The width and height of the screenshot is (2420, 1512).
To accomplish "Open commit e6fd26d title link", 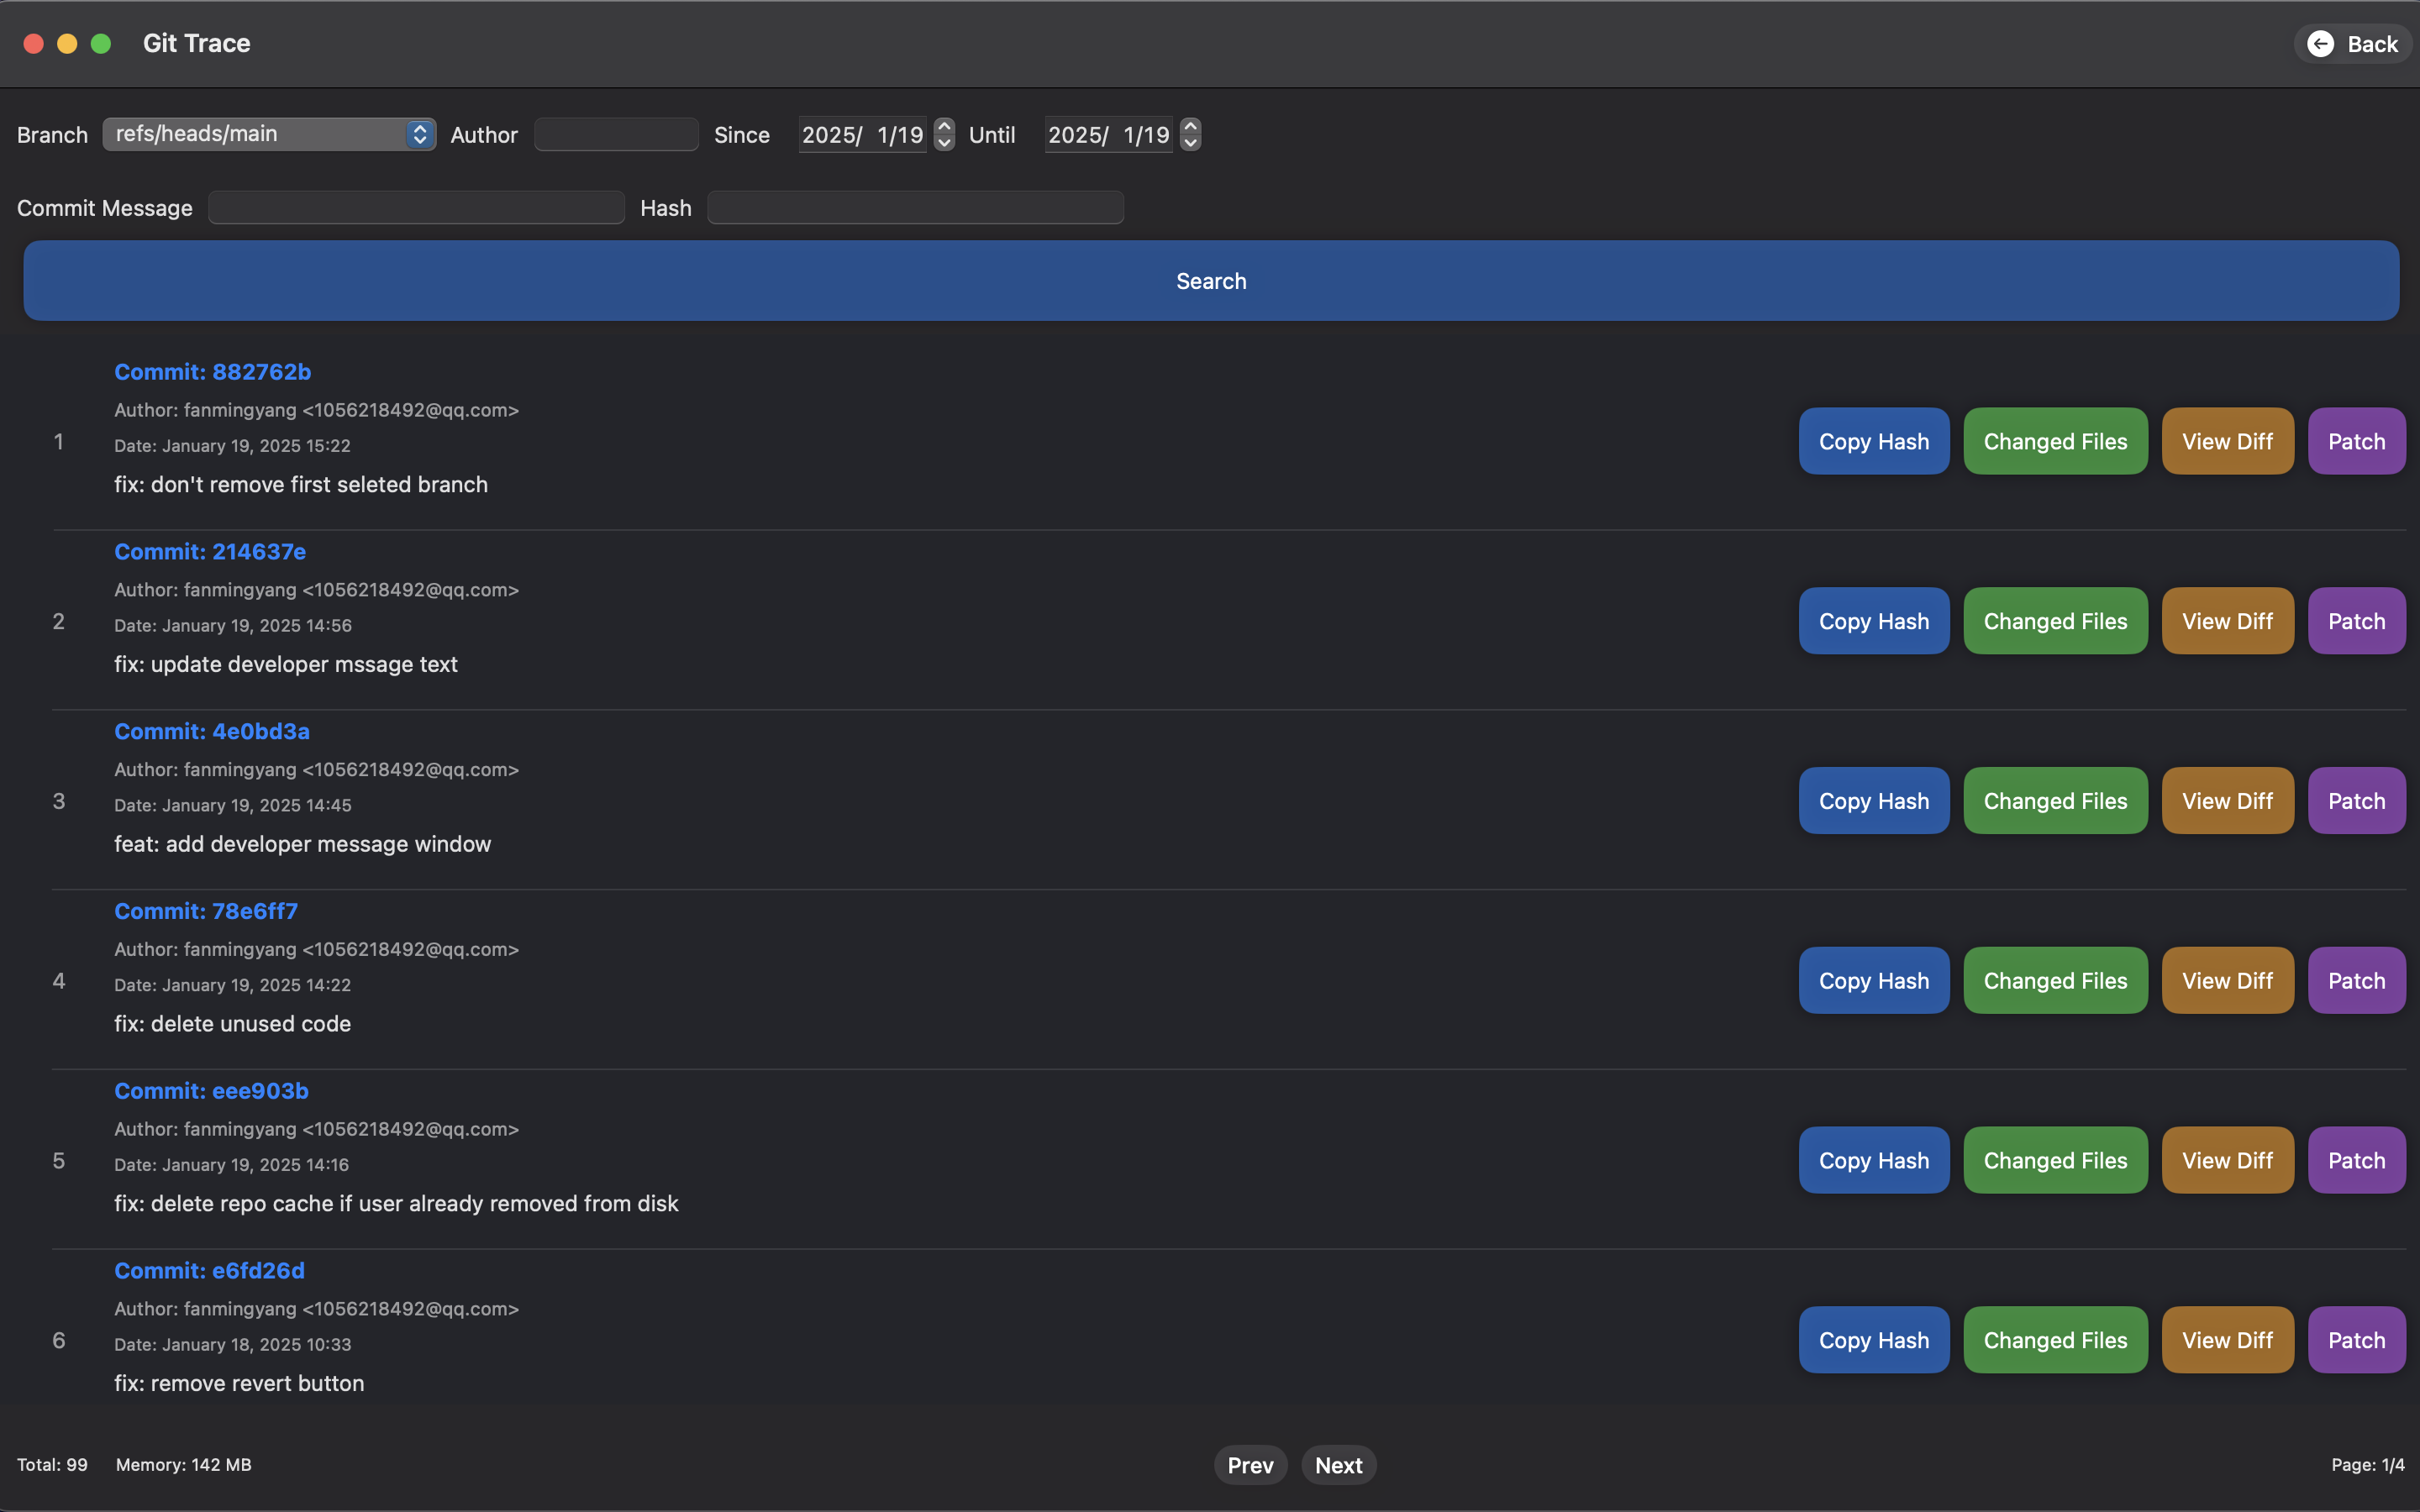I will click(x=209, y=1271).
